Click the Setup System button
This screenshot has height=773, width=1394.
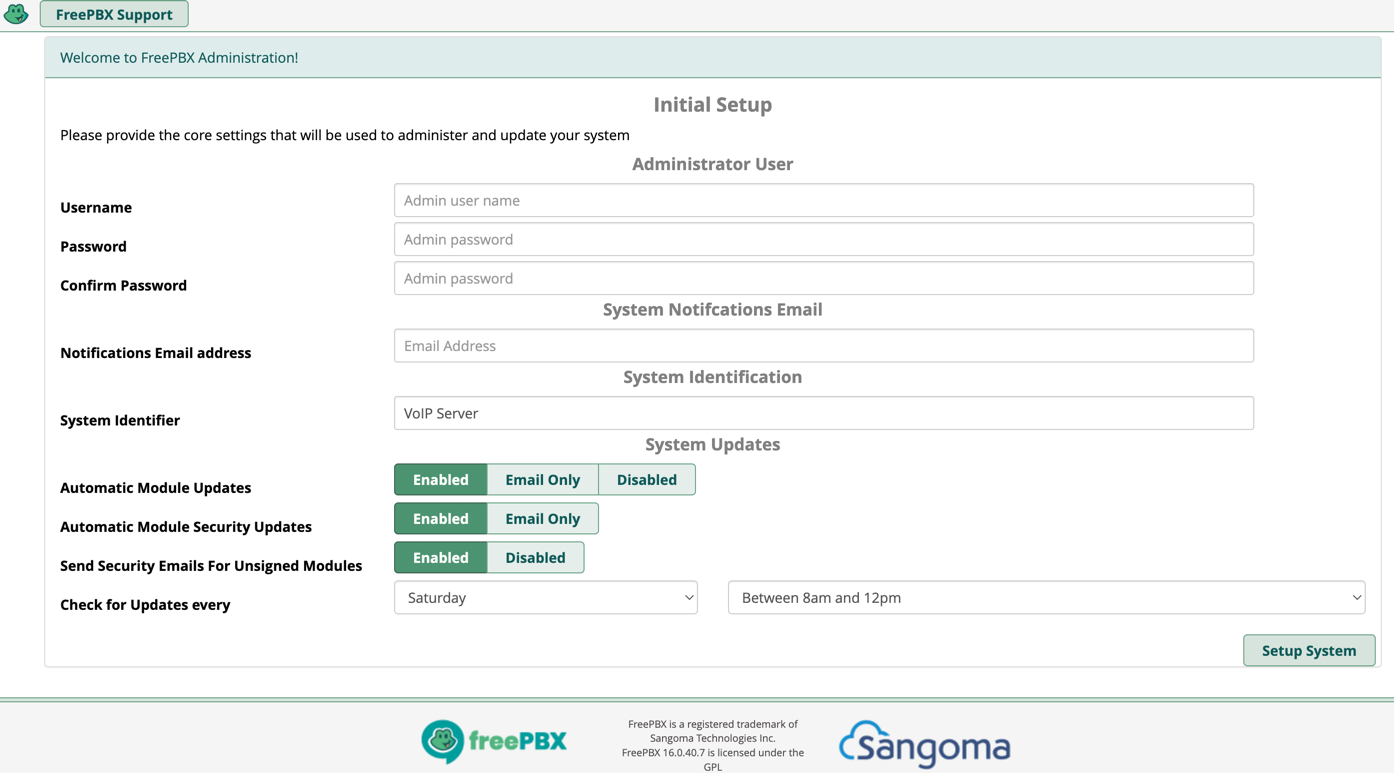(x=1309, y=650)
